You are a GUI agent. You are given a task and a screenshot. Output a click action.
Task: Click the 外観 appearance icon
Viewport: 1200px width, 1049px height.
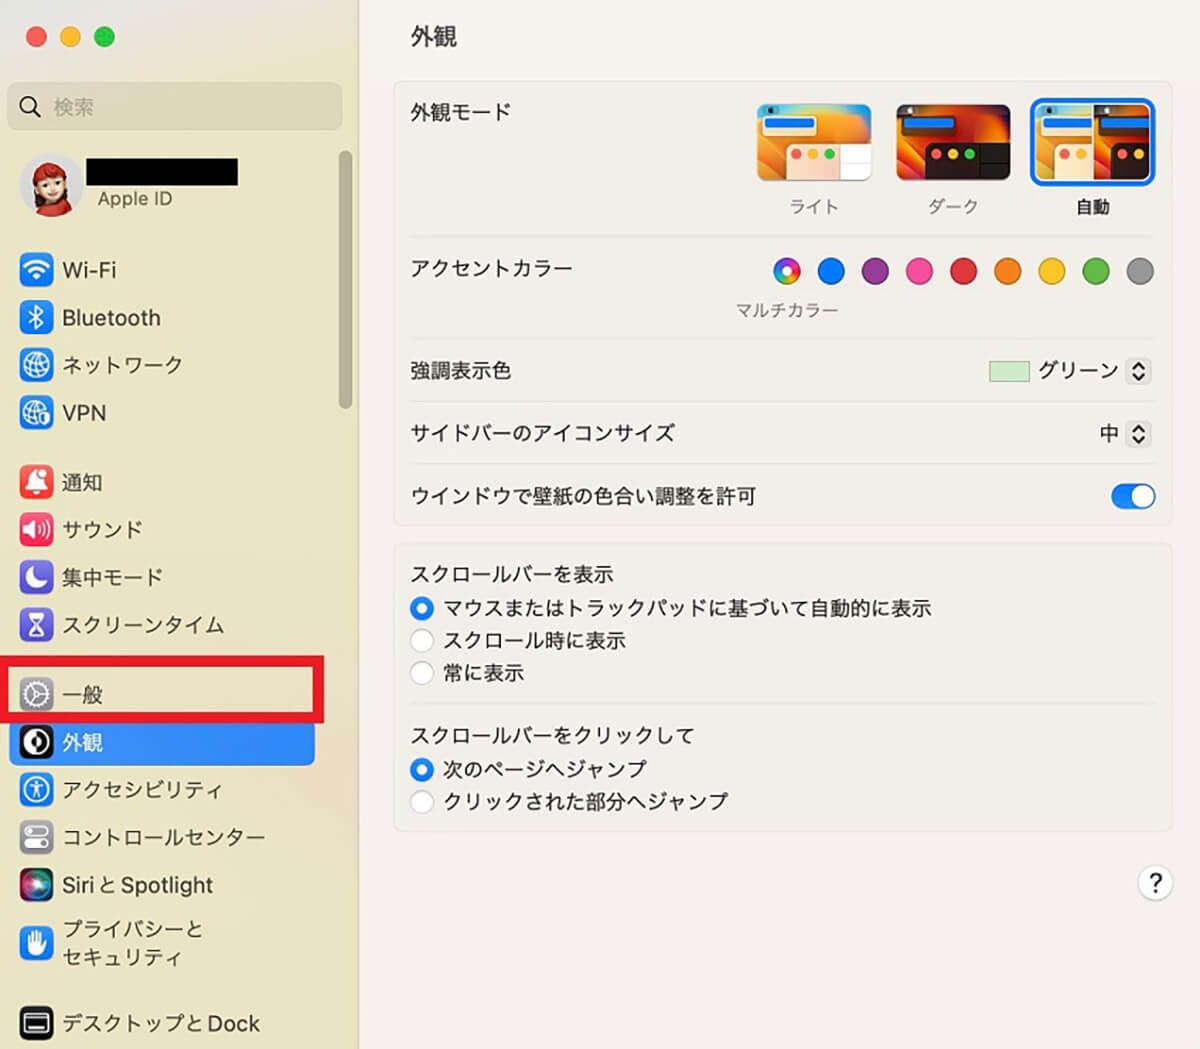click(x=36, y=742)
